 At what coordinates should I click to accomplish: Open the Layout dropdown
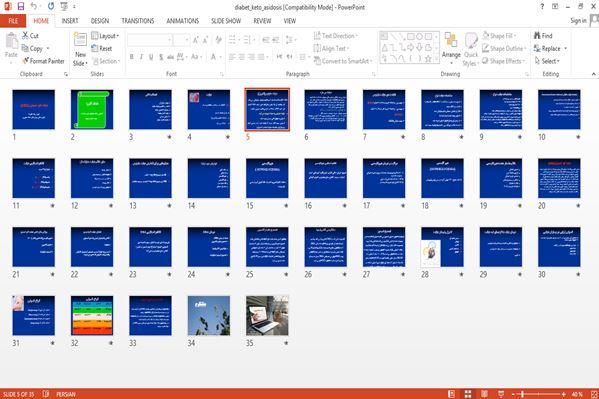[x=105, y=36]
